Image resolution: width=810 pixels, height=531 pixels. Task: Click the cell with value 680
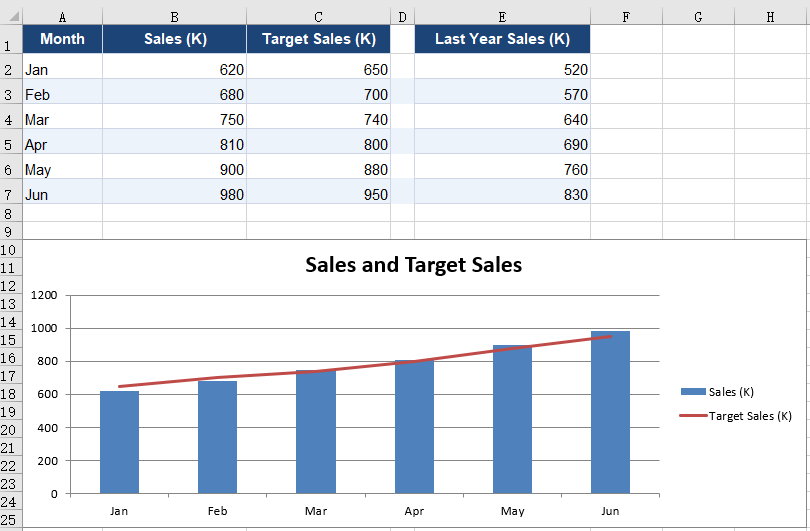[175, 91]
